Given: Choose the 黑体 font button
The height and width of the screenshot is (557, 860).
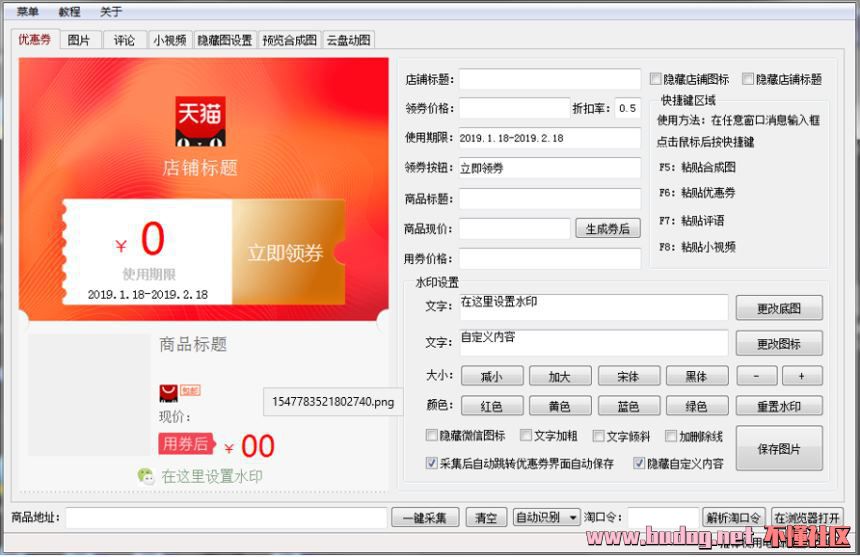Looking at the screenshot, I should [697, 377].
